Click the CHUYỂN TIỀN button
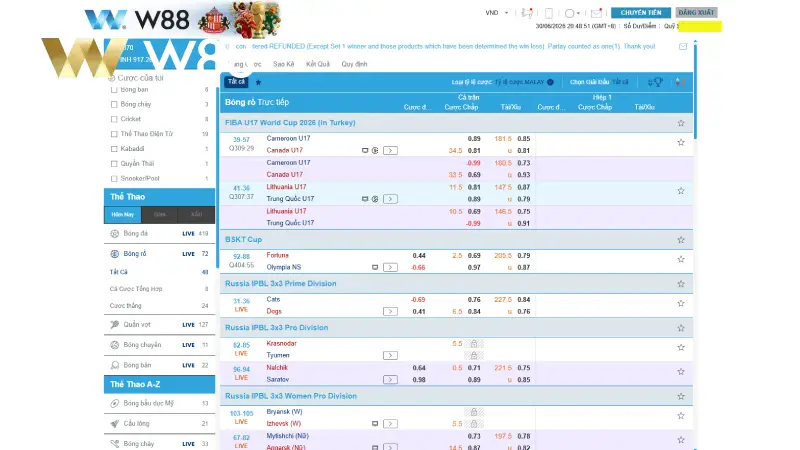Image resolution: width=800 pixels, height=450 pixels. 641,13
